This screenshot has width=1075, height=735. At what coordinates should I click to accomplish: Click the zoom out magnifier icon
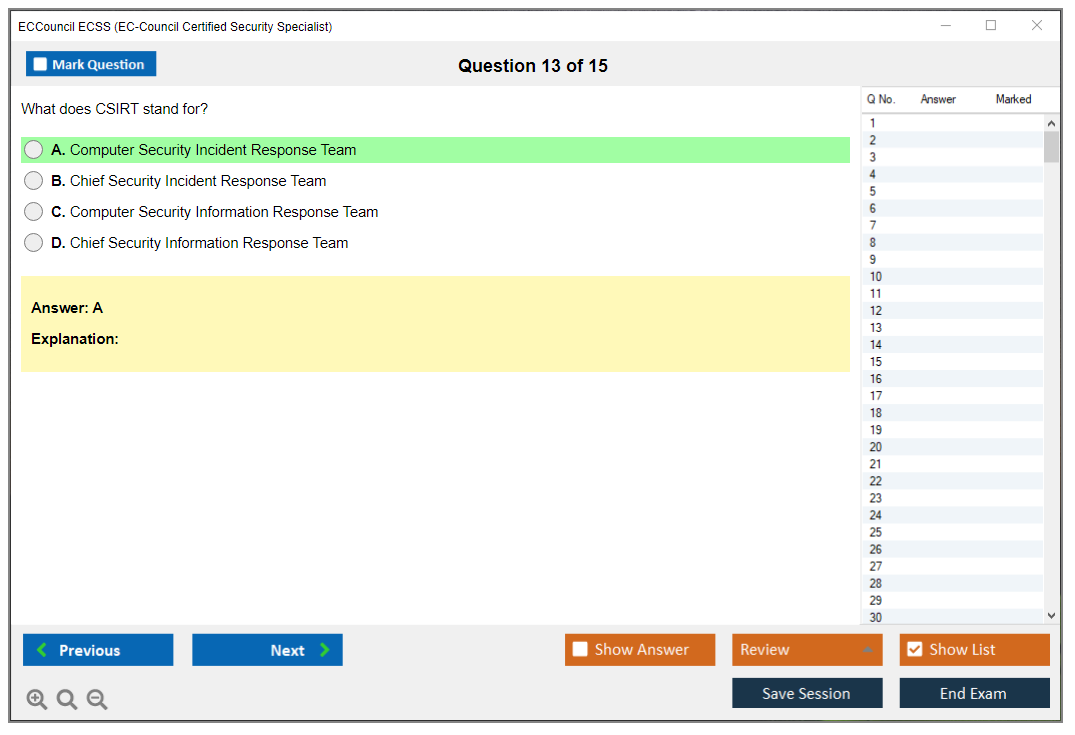pyautogui.click(x=97, y=699)
